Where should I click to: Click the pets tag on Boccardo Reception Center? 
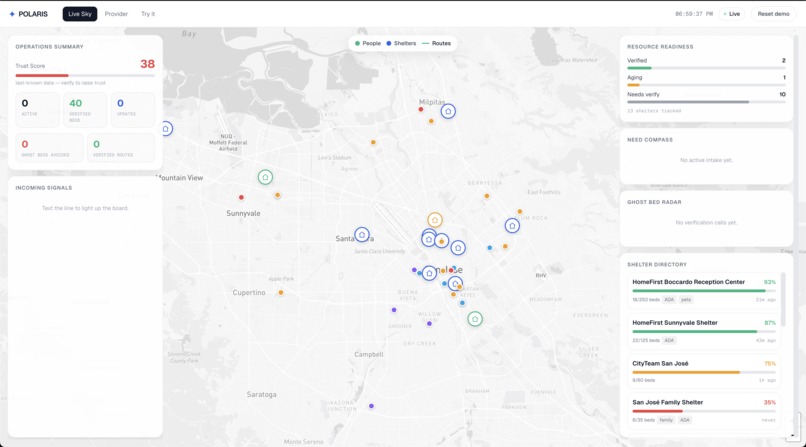point(686,300)
